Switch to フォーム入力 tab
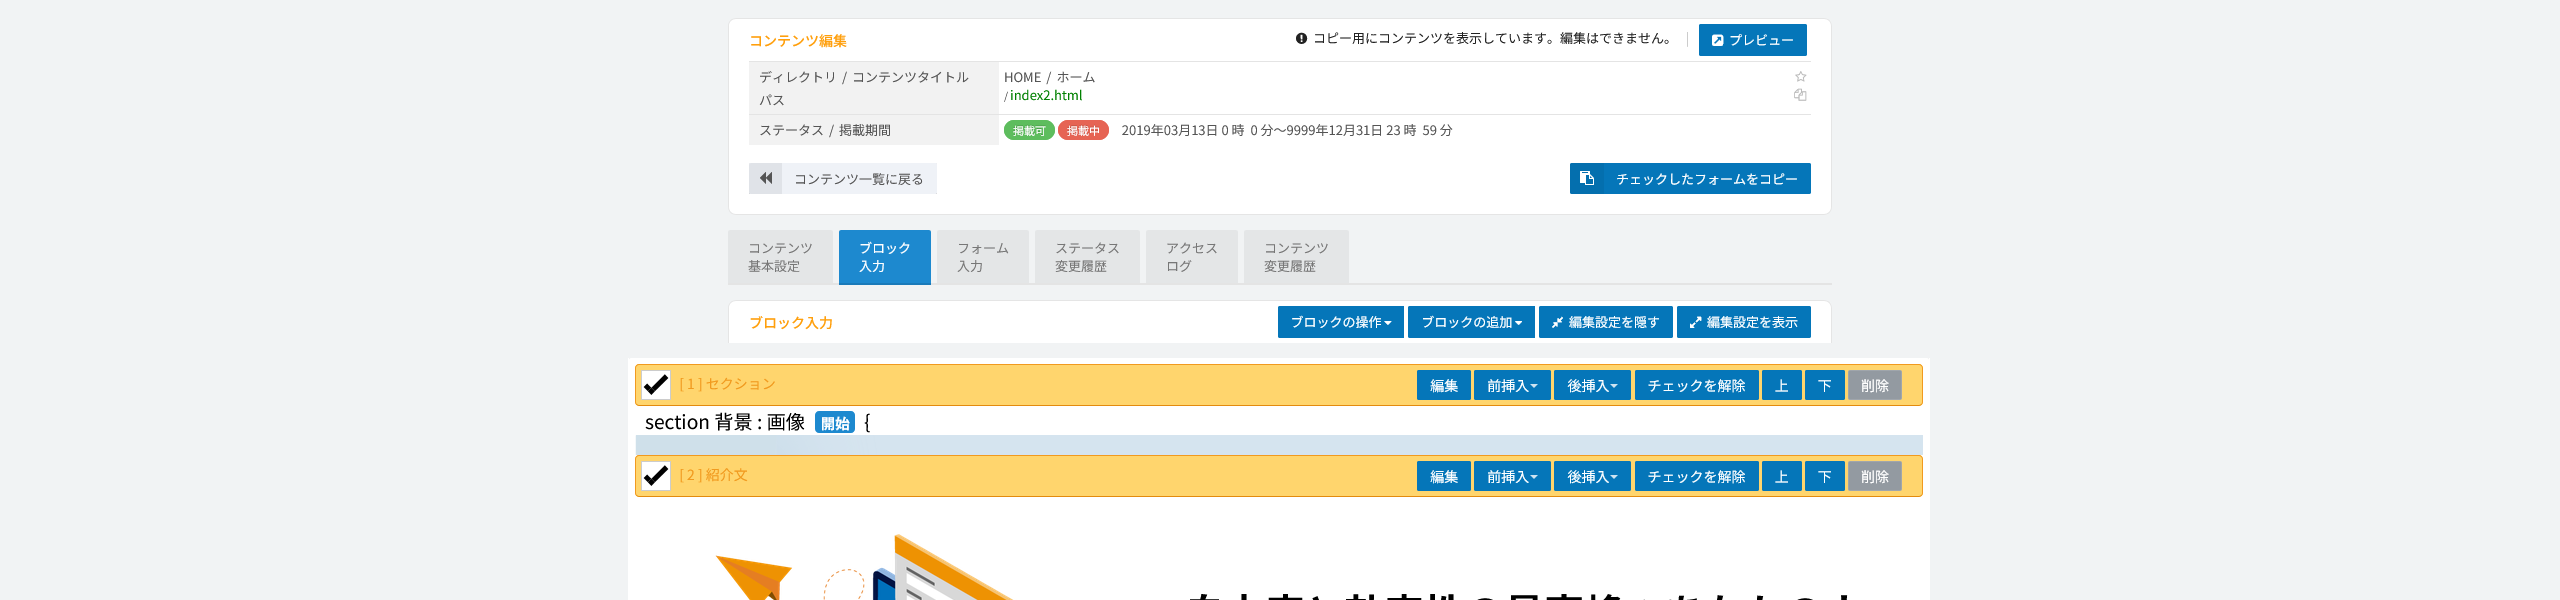2560x600 pixels. point(982,257)
